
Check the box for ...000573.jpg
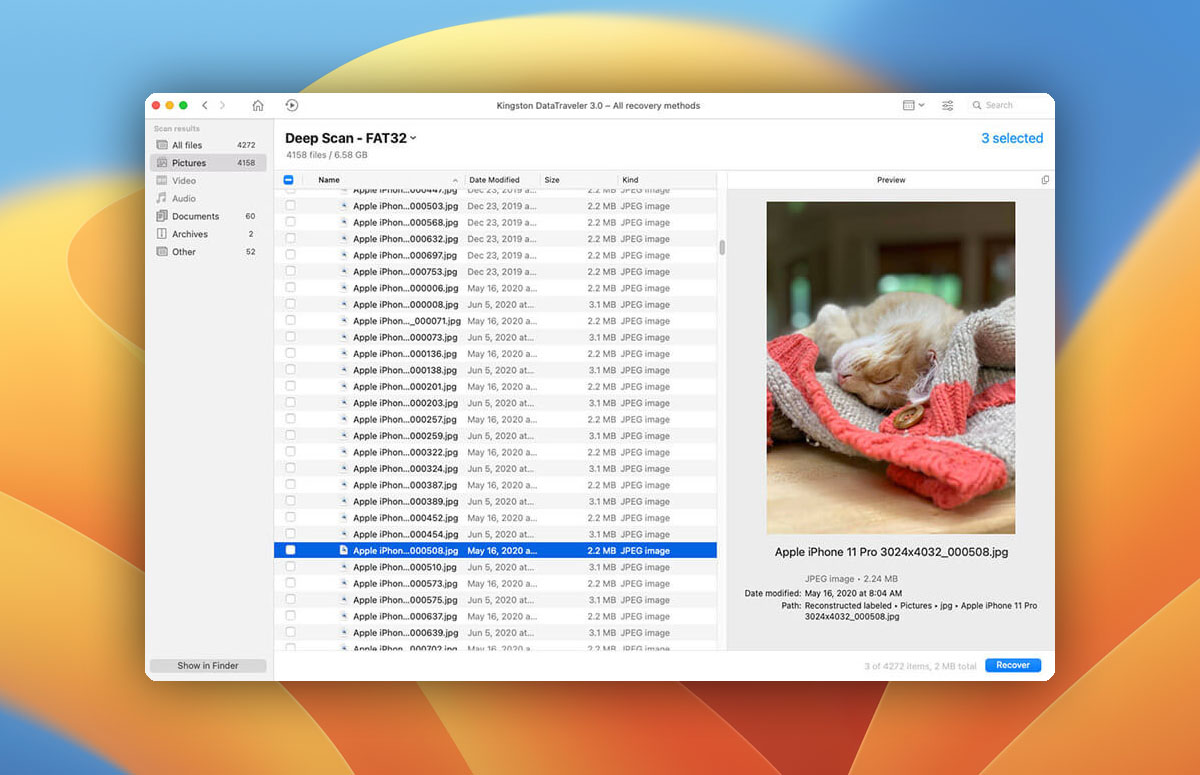(290, 583)
